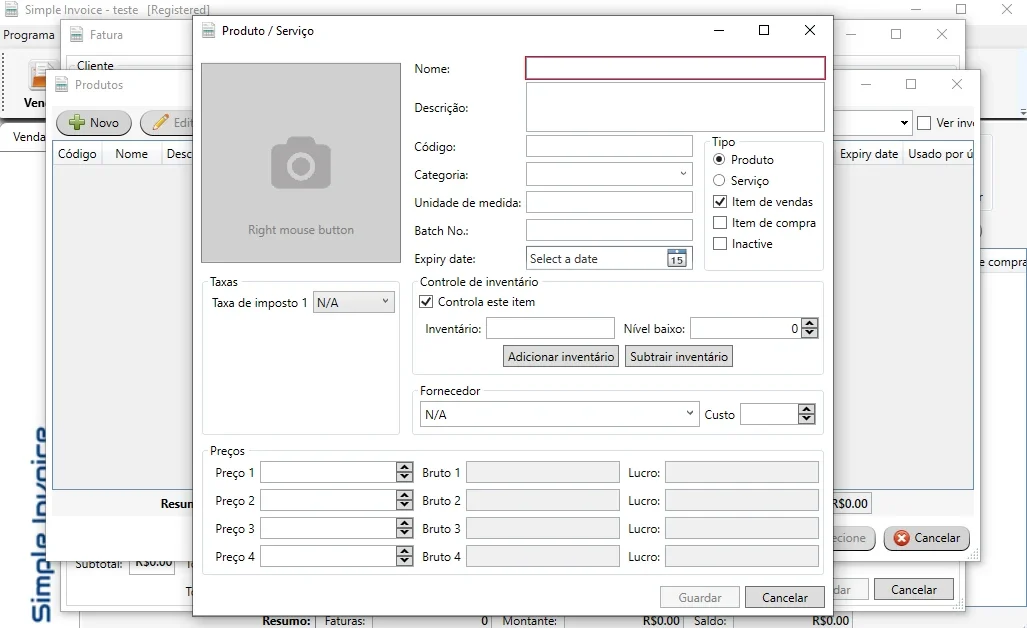
Task: Toggle Controla este item checkbox
Action: 426,302
